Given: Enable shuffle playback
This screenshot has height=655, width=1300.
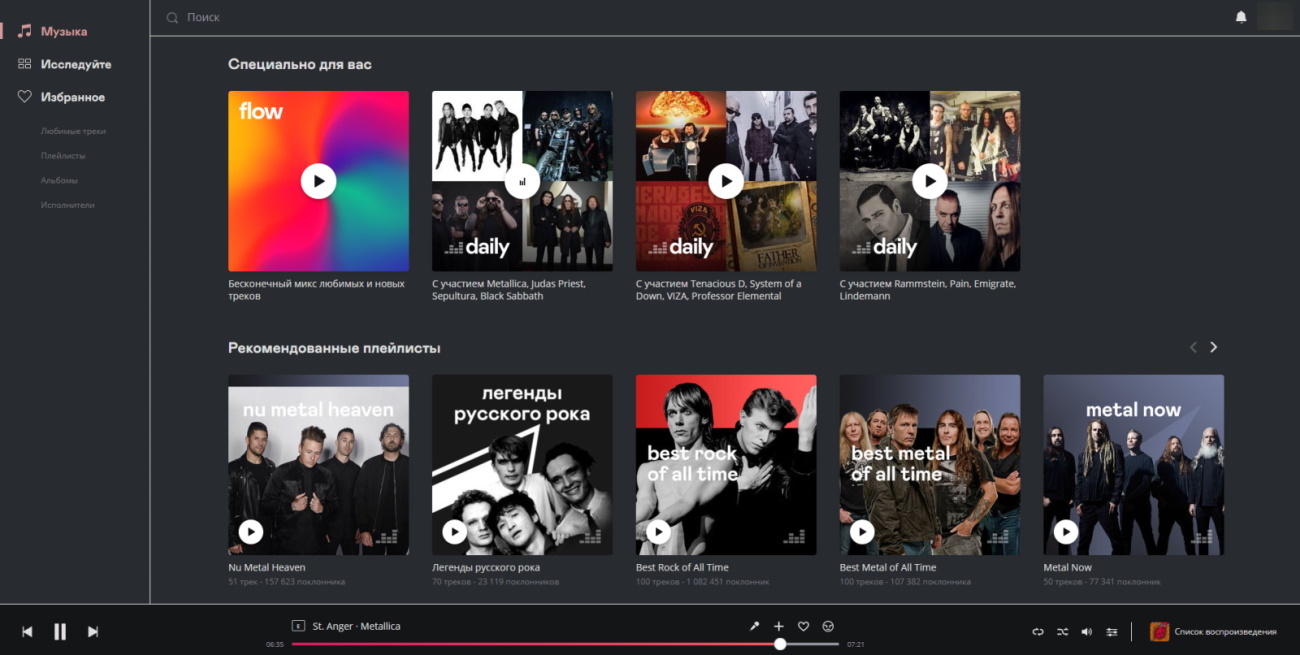Looking at the screenshot, I should tap(1062, 631).
